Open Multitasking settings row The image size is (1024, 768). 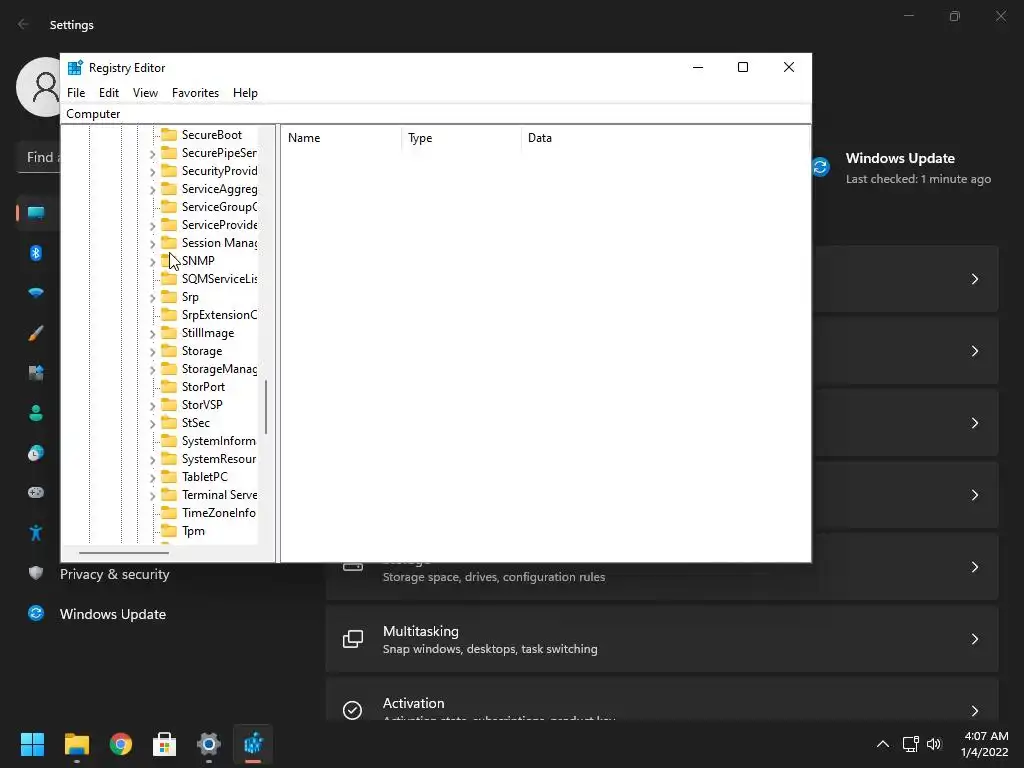click(662, 639)
